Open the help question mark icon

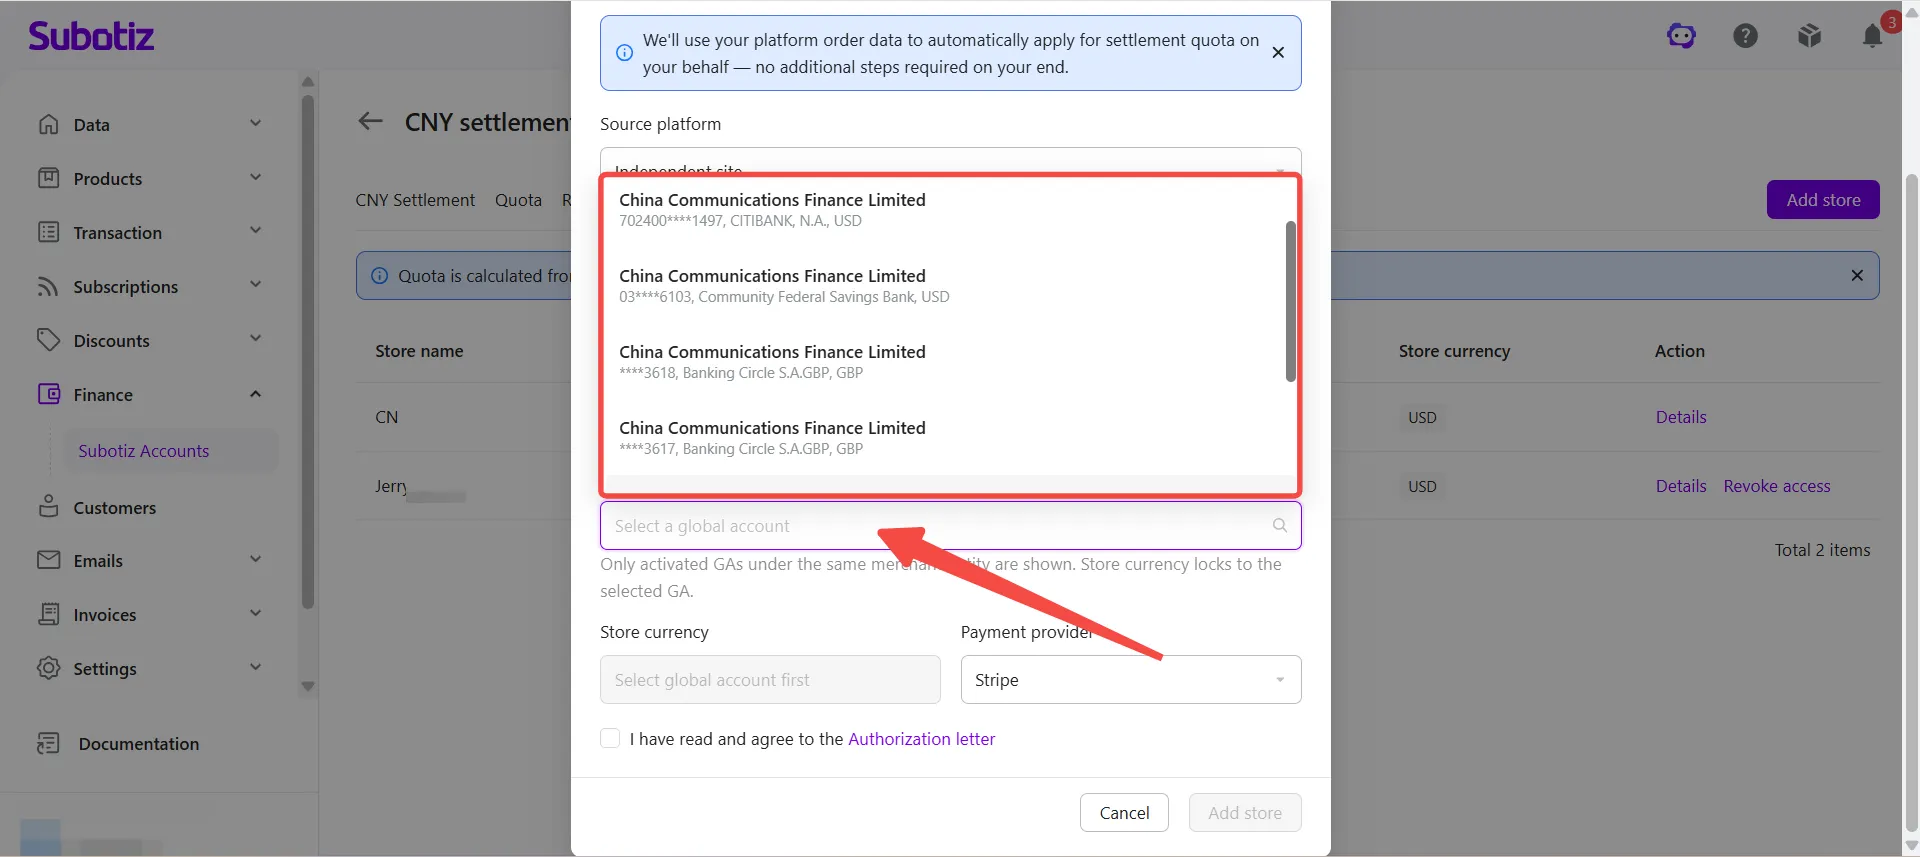click(1745, 36)
